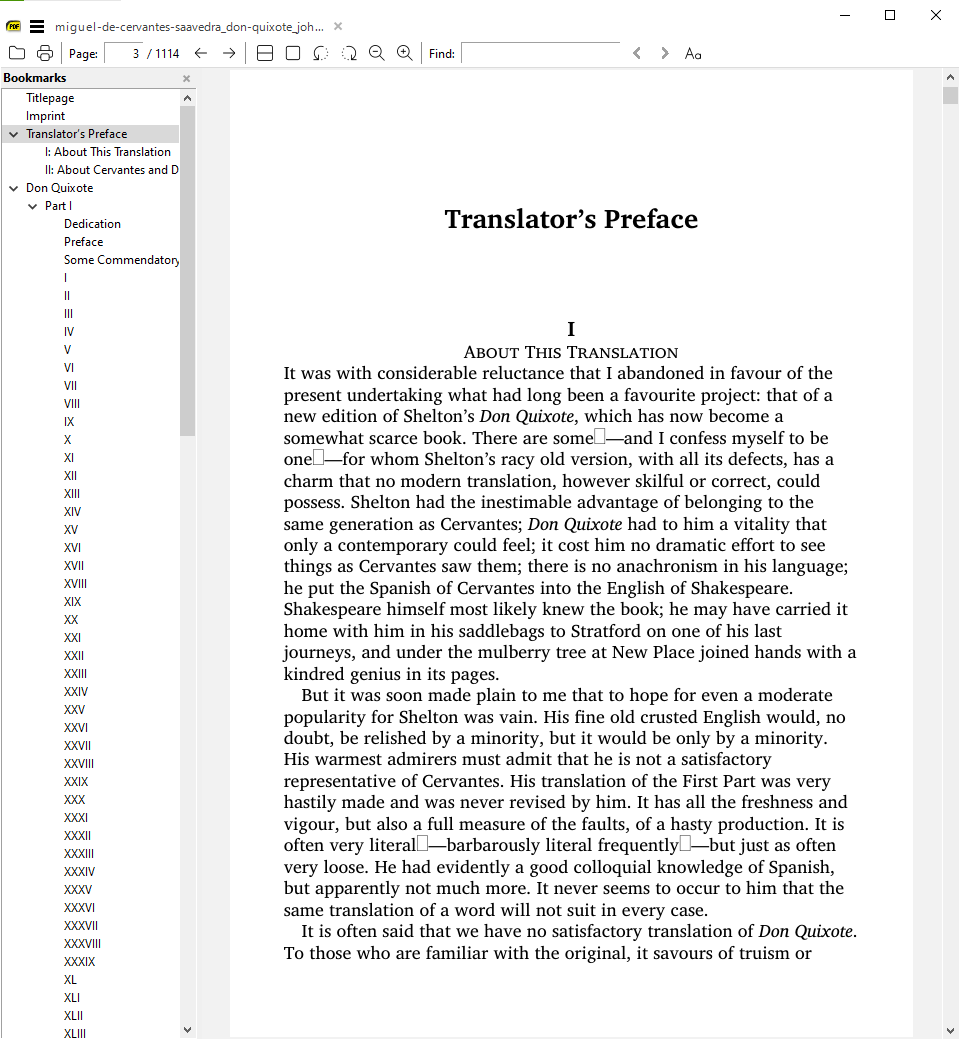Collapse the Don Quixote bookmark
The height and width of the screenshot is (1040, 960).
(13, 187)
